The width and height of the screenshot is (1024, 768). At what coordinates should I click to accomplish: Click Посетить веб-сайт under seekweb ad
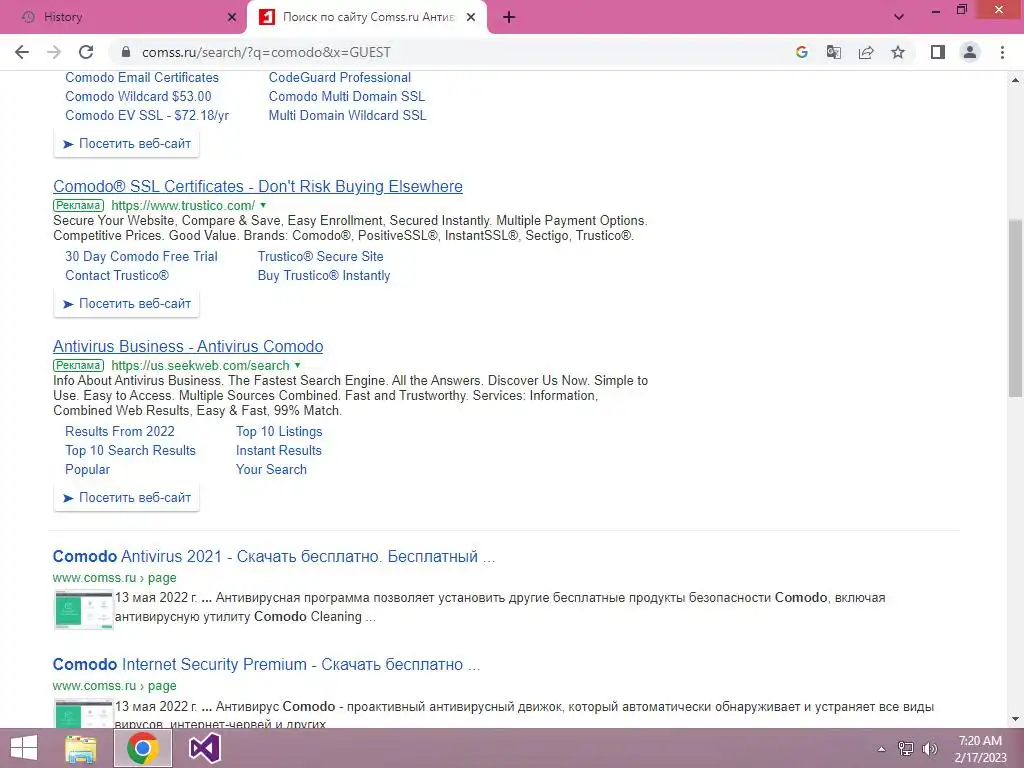127,498
